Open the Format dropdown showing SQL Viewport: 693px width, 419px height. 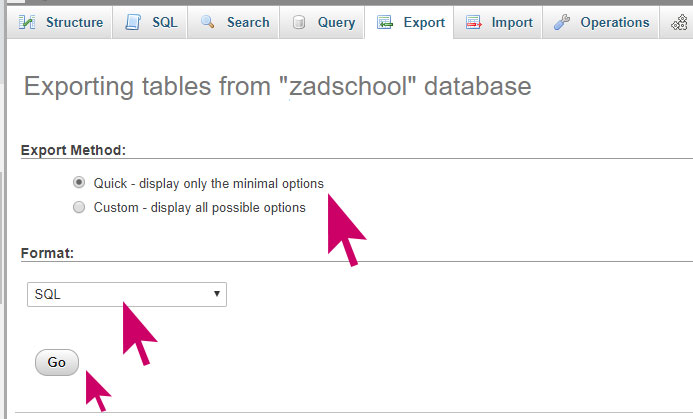[x=127, y=294]
